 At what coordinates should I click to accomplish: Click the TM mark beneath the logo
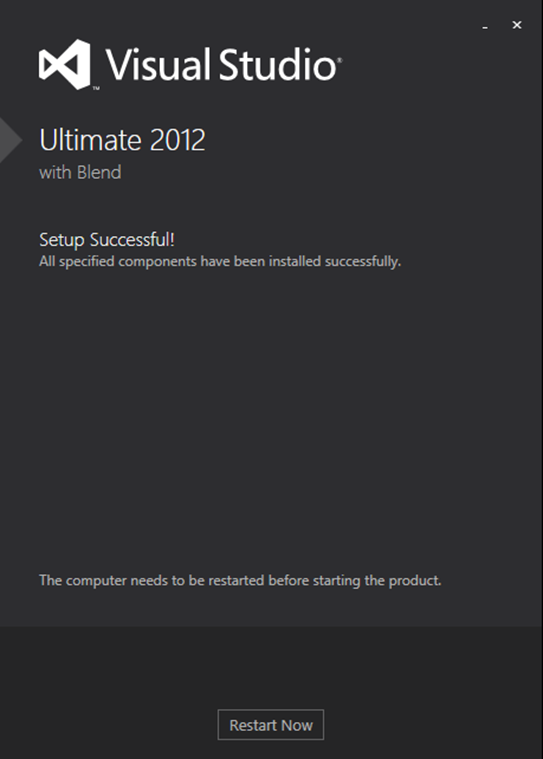(x=96, y=89)
